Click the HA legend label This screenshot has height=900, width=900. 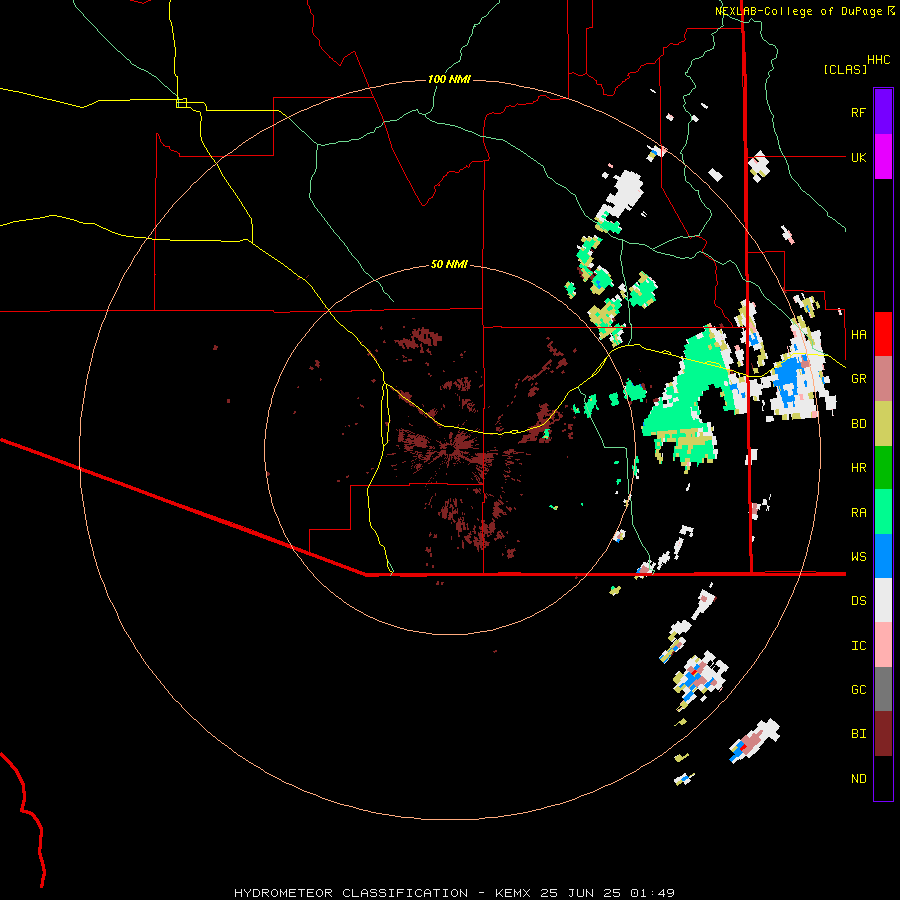[858, 334]
